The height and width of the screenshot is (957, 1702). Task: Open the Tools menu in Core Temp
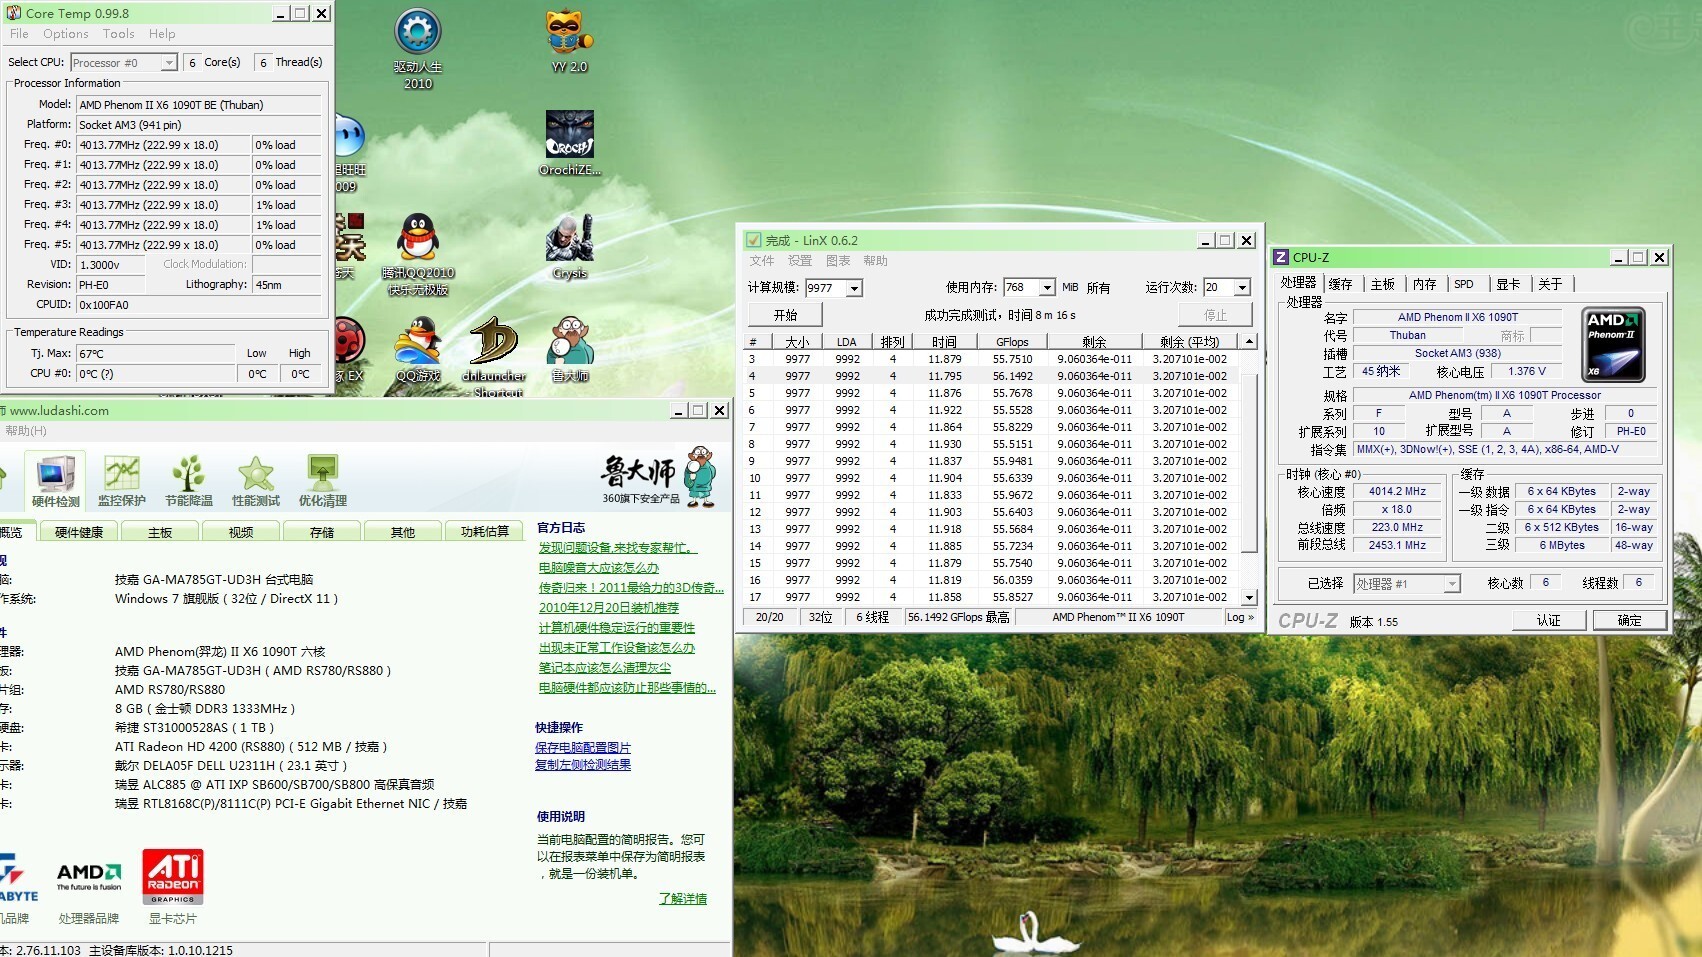(x=118, y=34)
